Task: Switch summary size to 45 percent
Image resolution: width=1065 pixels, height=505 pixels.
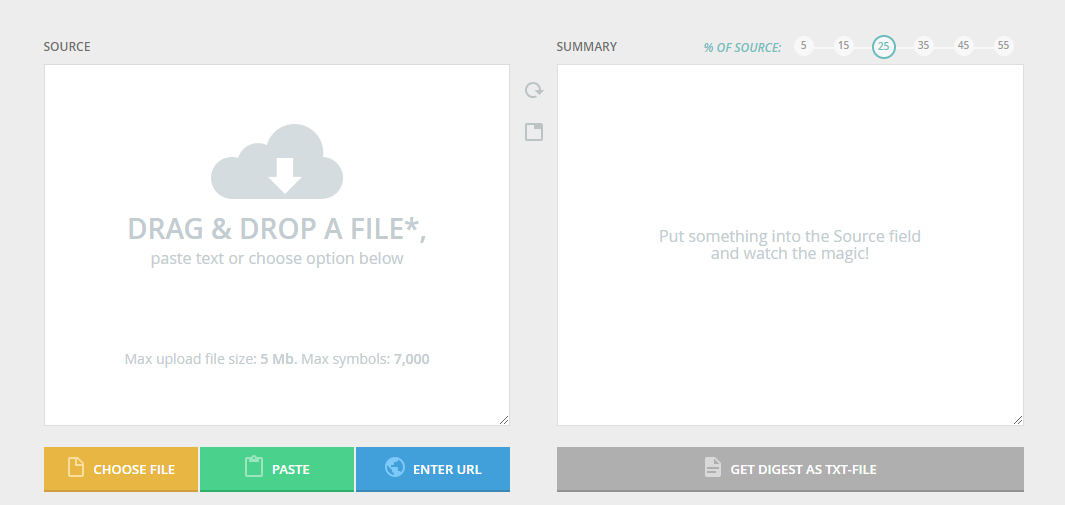Action: click(x=964, y=46)
